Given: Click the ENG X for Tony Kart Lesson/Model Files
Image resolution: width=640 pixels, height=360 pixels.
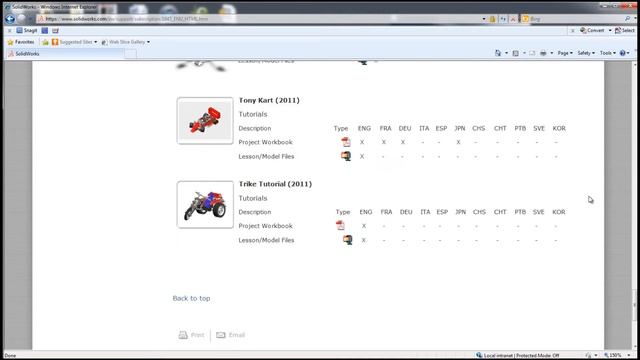Looking at the screenshot, I should (x=362, y=157).
